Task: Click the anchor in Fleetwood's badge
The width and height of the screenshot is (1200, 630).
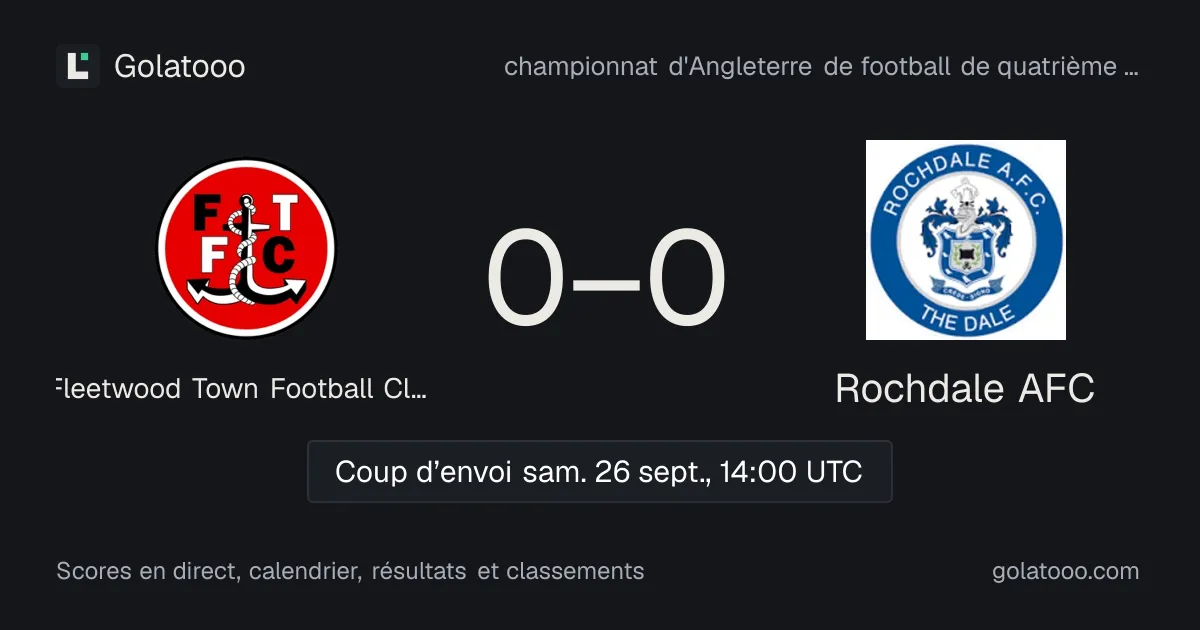Action: coord(246,256)
